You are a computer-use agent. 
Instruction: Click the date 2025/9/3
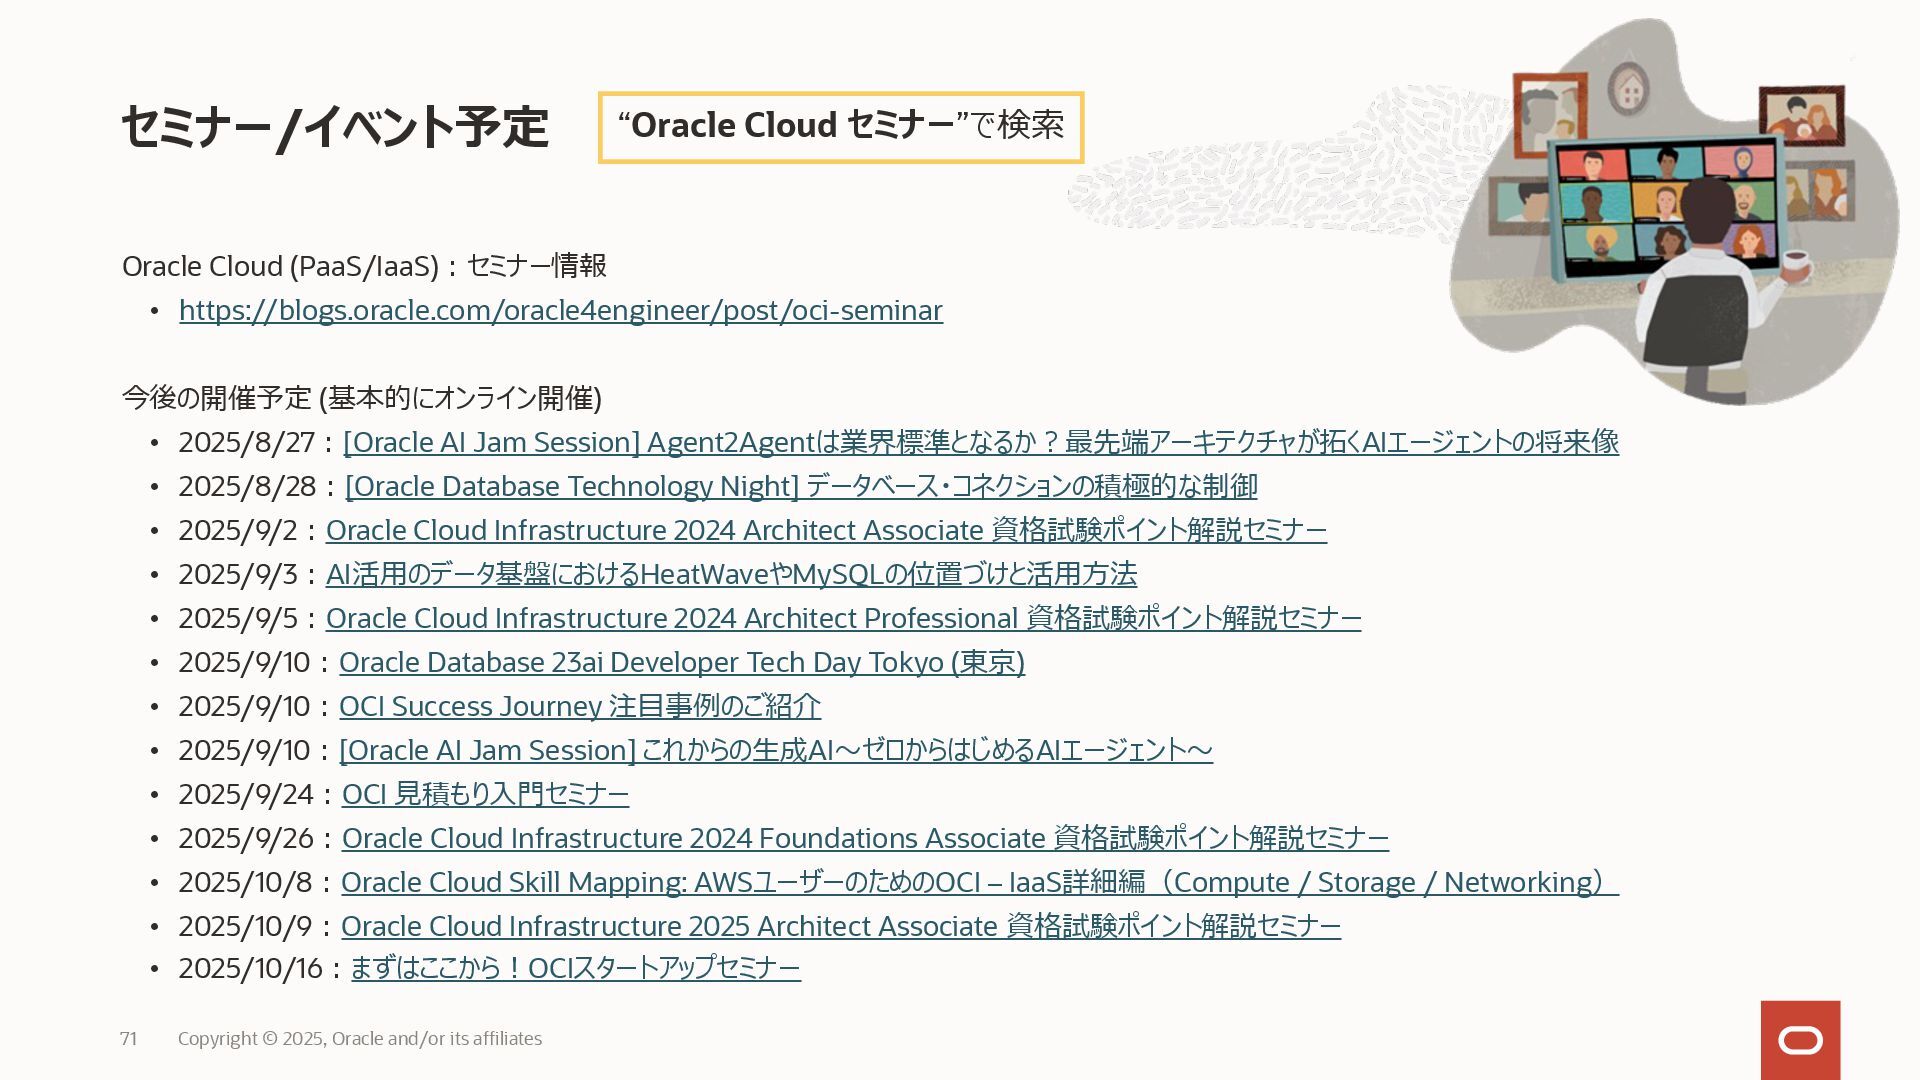tap(238, 574)
